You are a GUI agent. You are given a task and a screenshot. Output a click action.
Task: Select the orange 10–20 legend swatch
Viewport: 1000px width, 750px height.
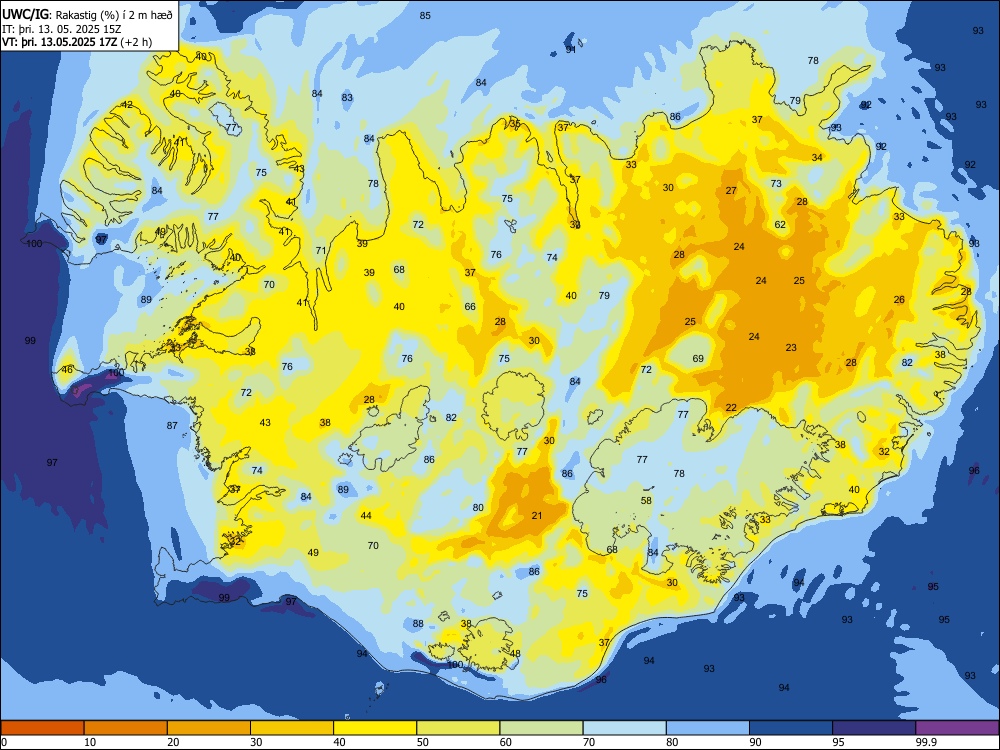coord(126,728)
